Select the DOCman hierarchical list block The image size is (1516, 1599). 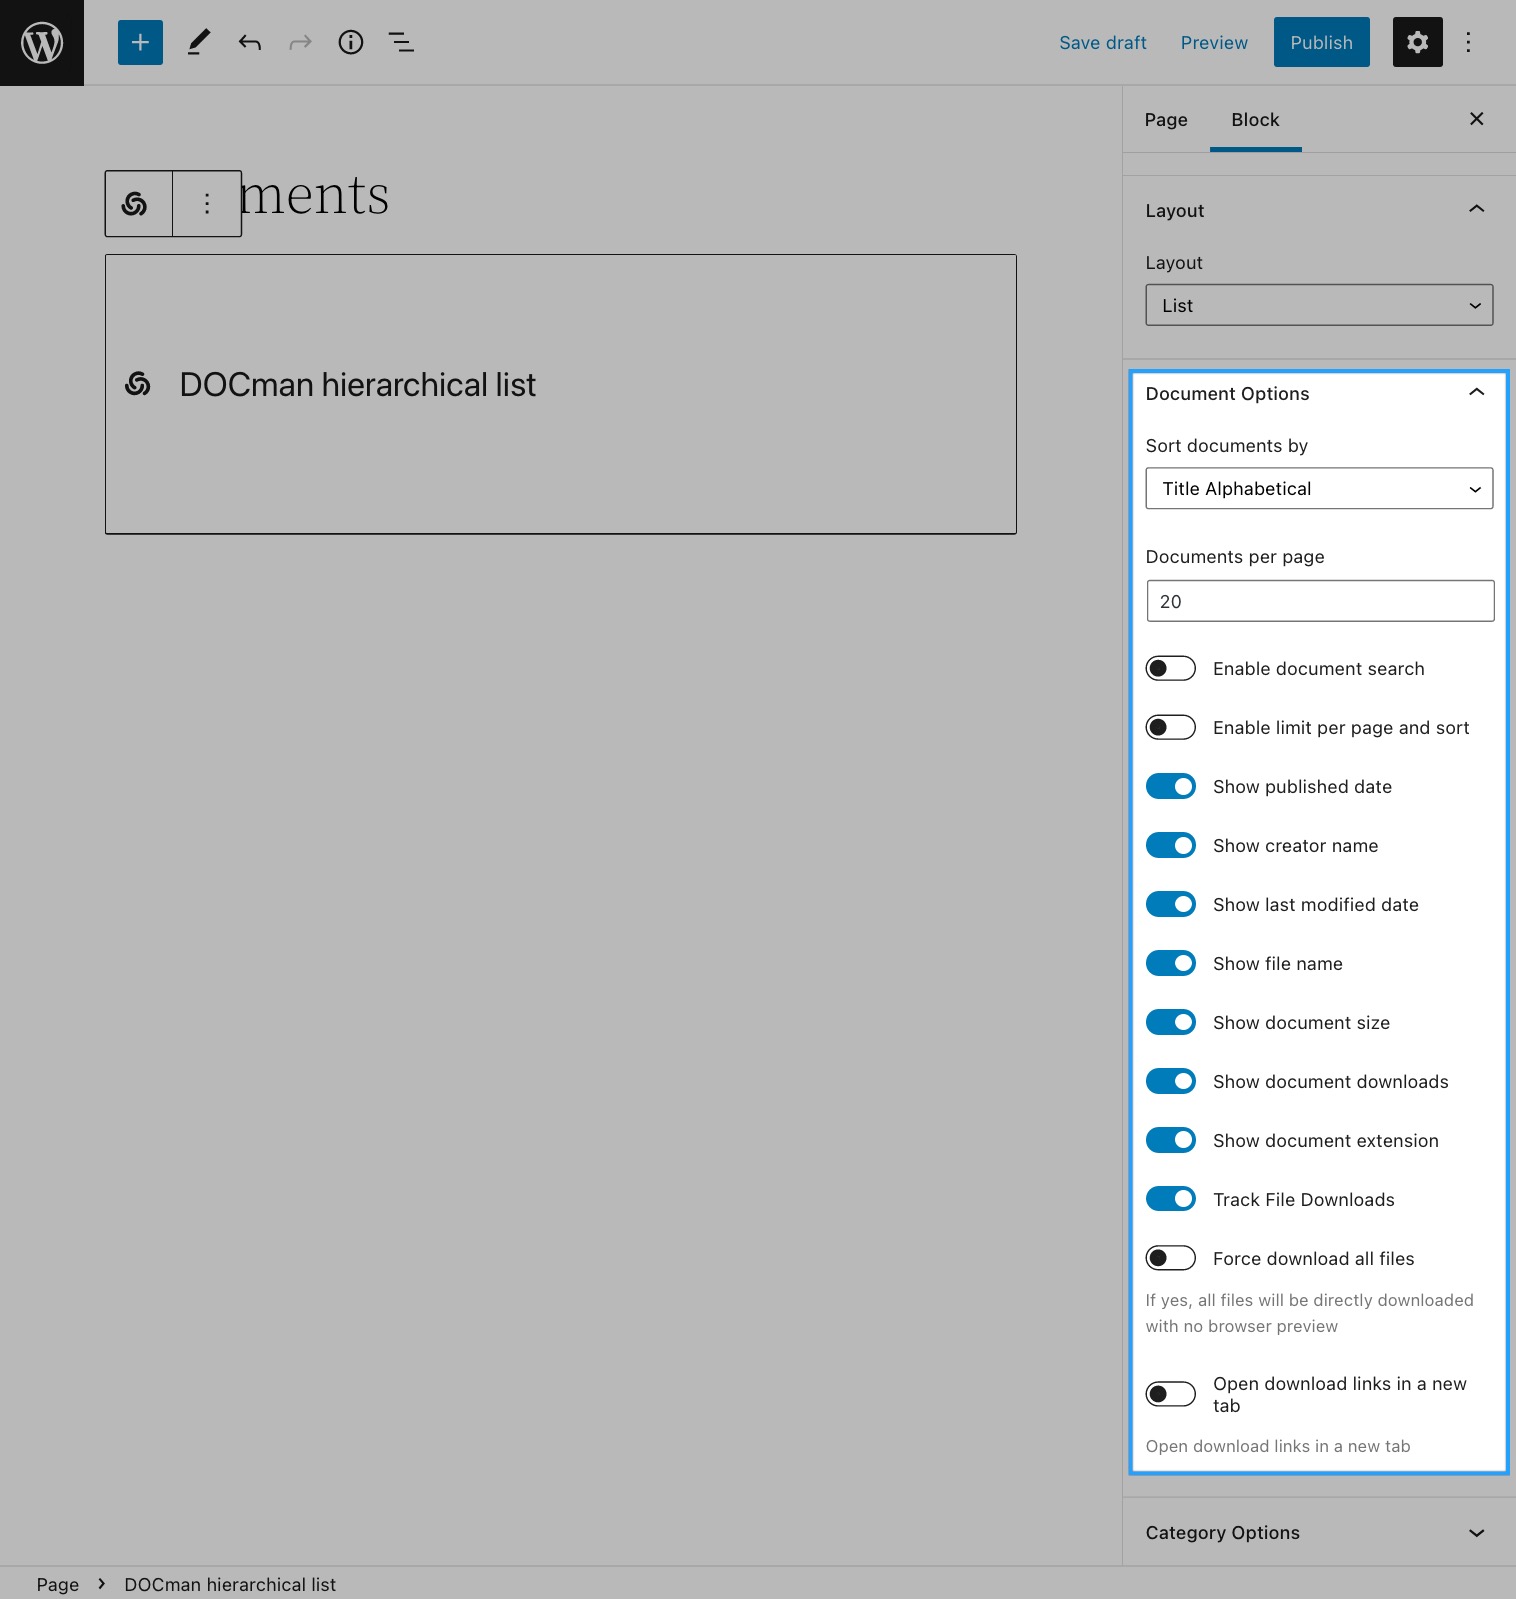(561, 394)
